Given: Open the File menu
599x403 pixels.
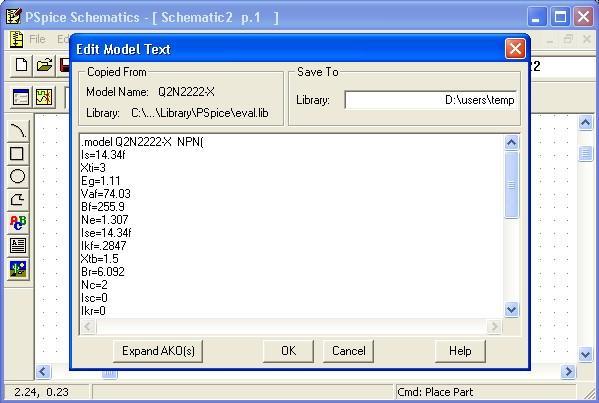Looking at the screenshot, I should click(x=37, y=39).
